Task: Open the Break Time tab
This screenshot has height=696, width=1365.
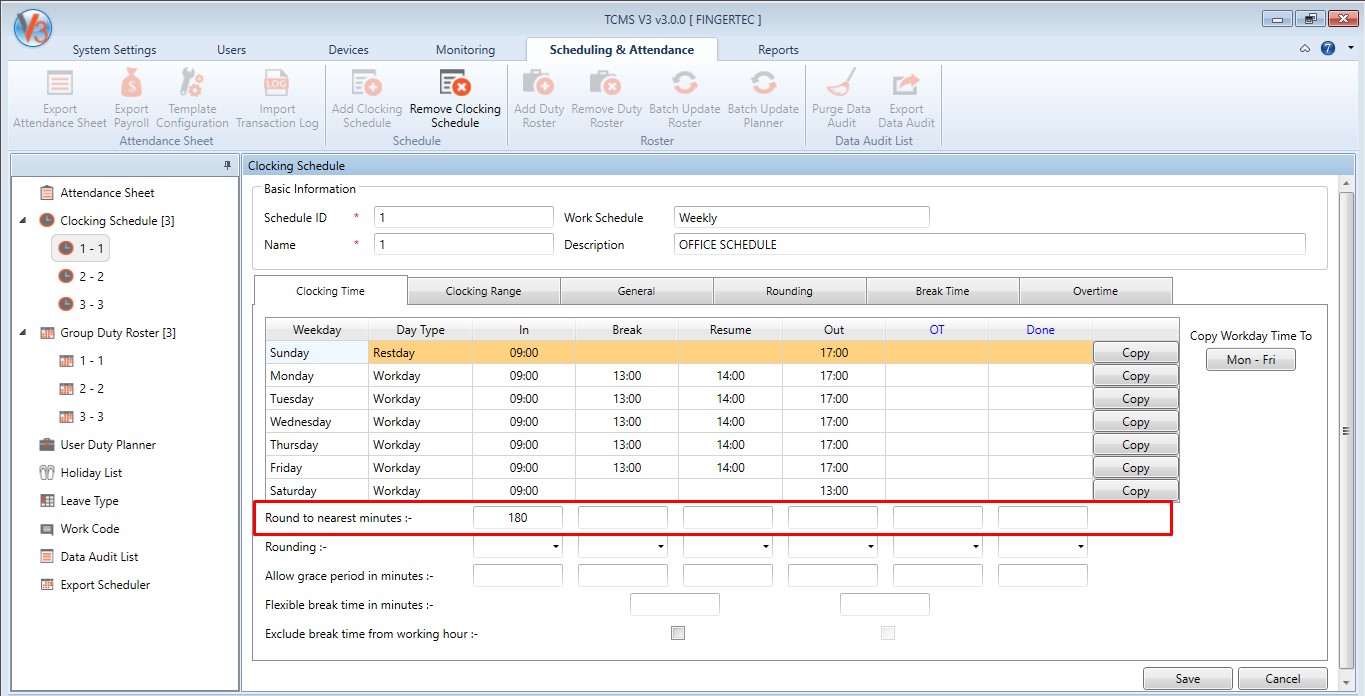Action: pos(942,291)
